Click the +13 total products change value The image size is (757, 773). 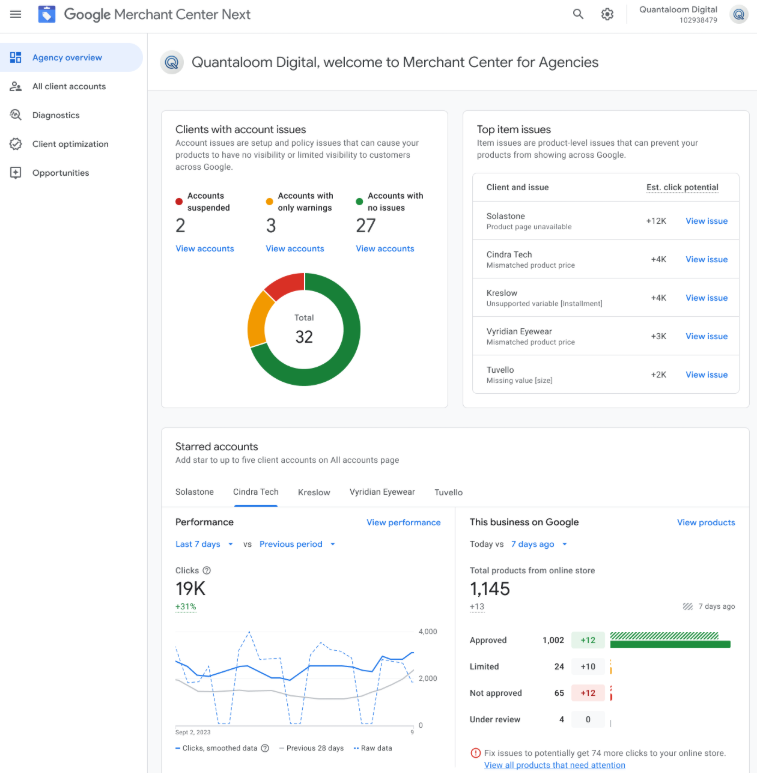(477, 606)
